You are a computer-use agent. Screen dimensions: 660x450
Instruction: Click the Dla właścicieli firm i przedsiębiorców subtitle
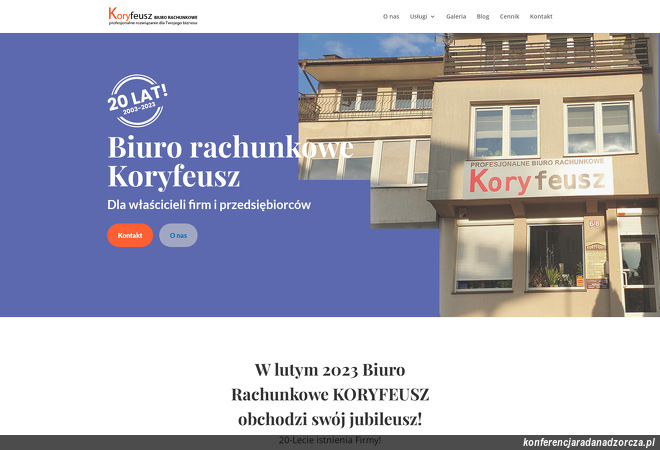click(209, 205)
